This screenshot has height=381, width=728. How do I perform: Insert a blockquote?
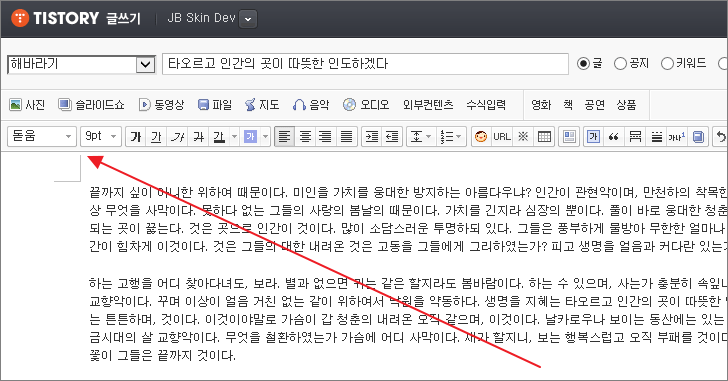614,137
